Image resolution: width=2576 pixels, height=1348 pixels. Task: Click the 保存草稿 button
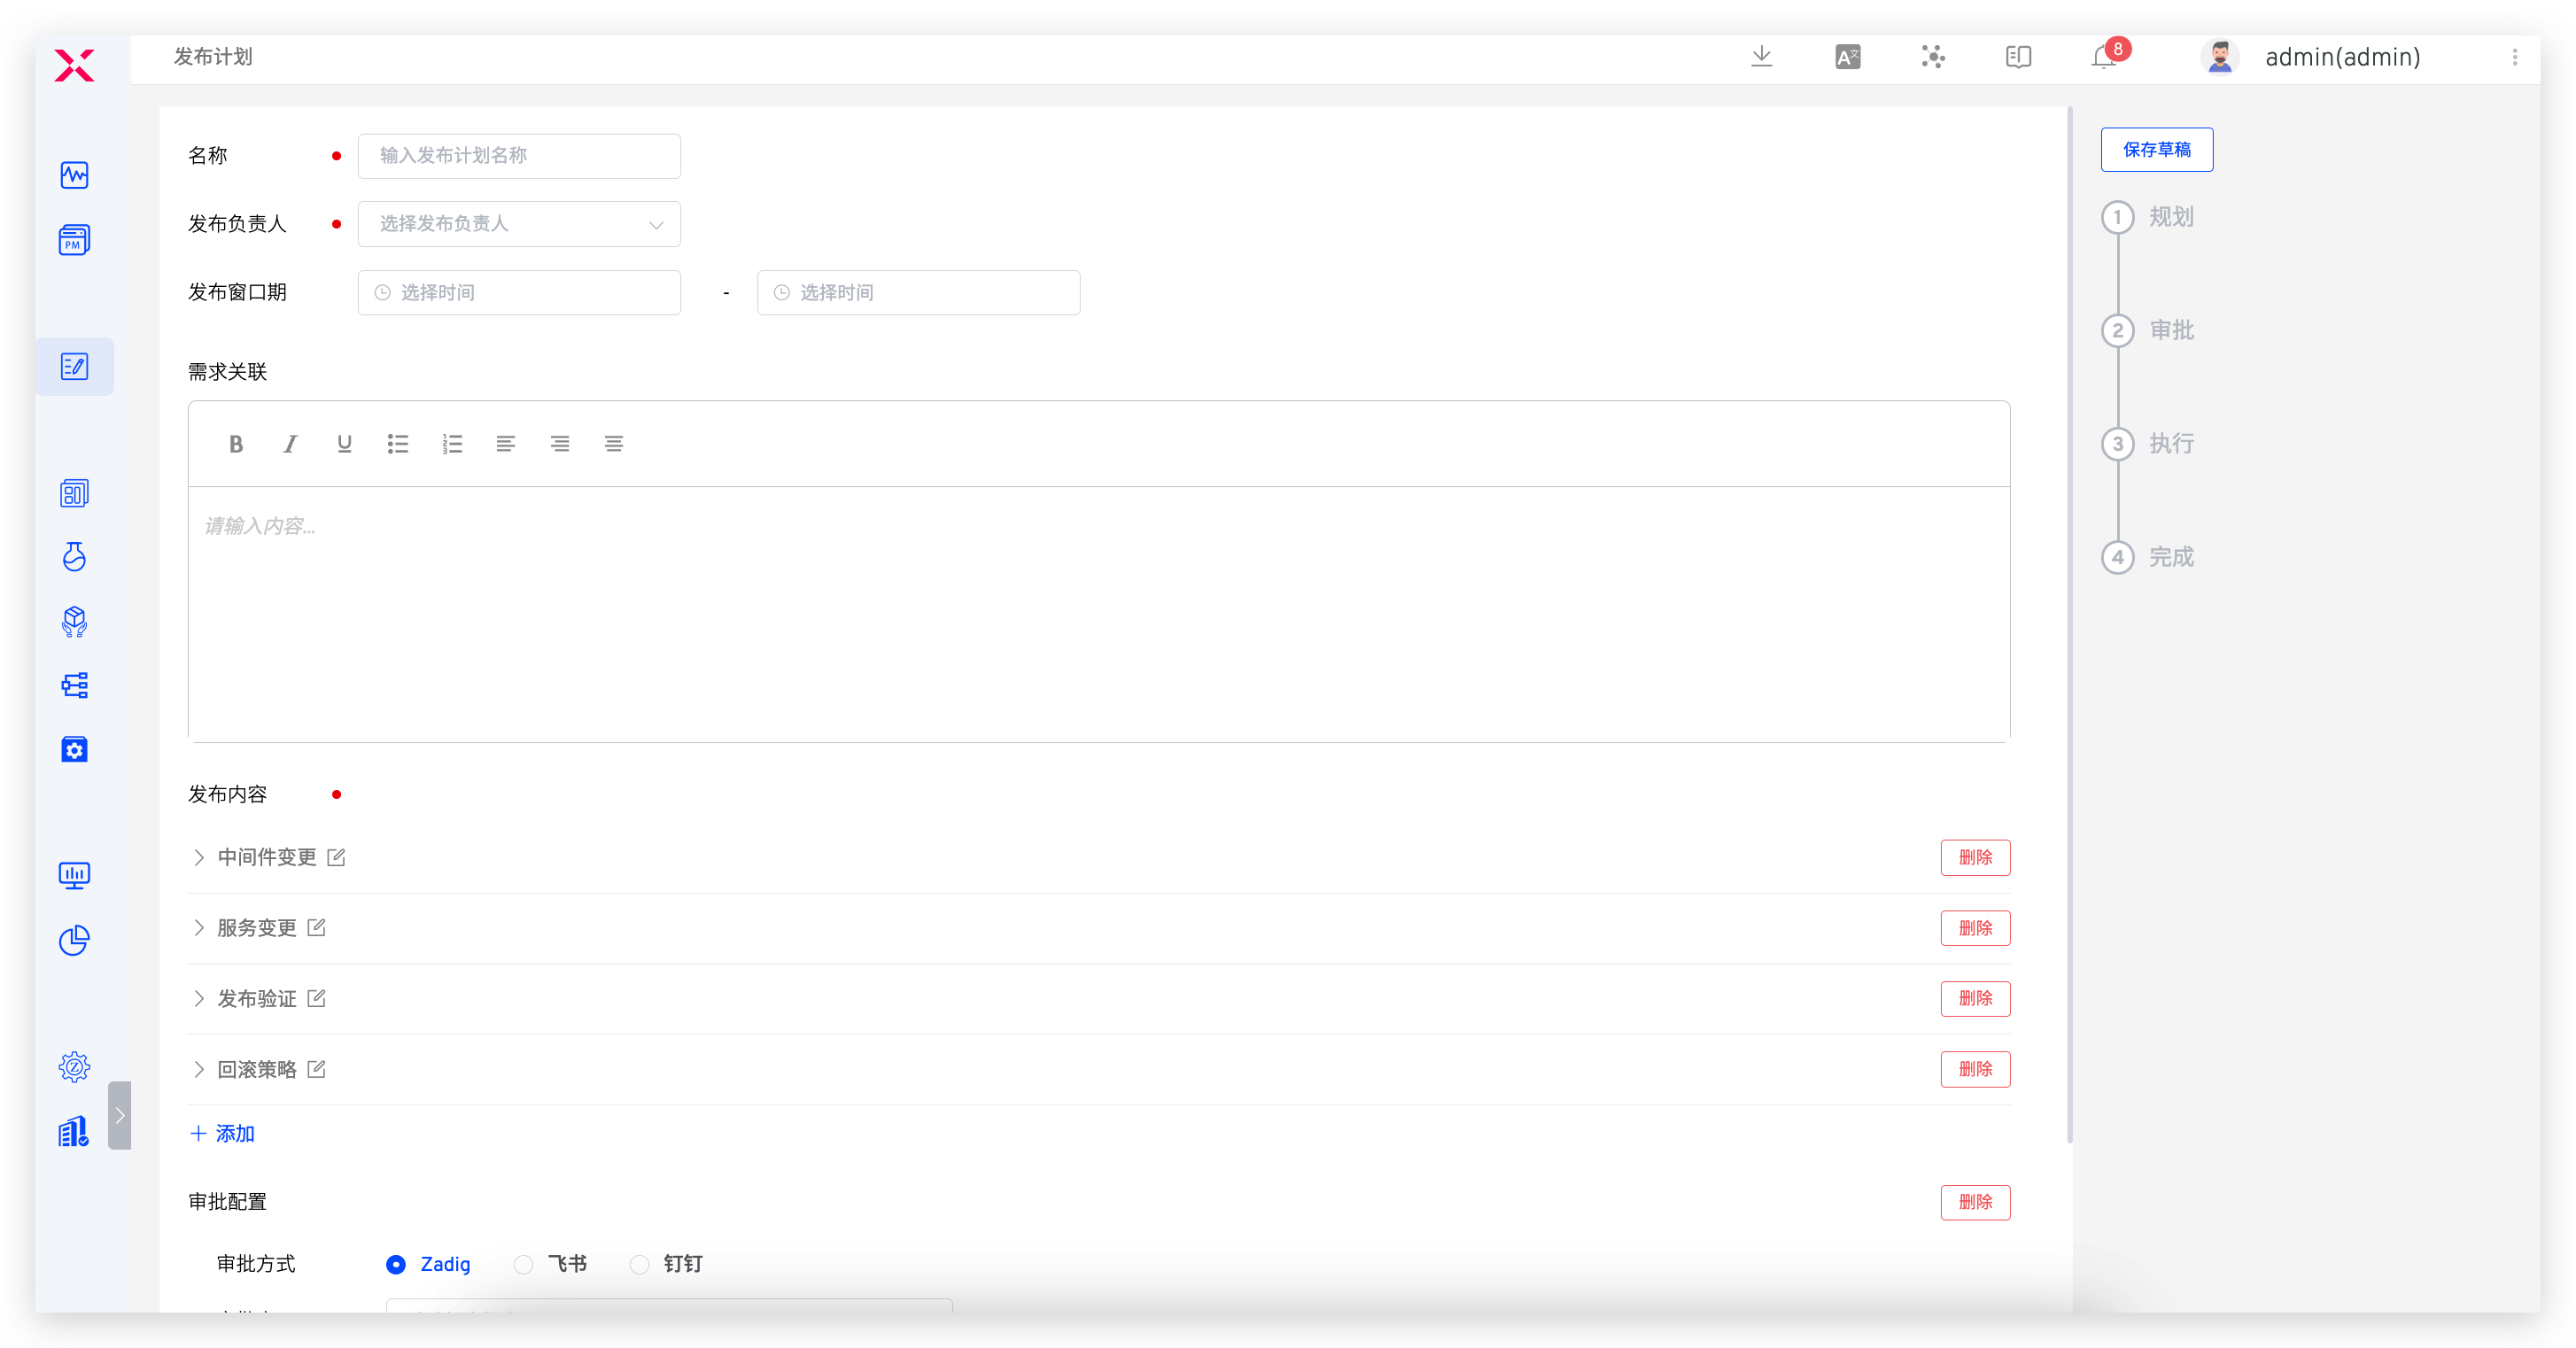[2156, 150]
